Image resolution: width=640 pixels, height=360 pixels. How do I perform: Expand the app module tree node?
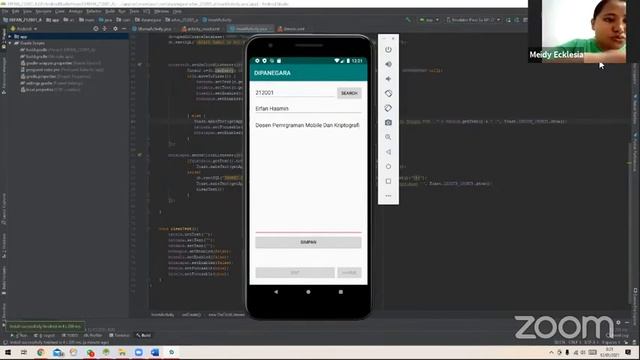(x=10, y=36)
